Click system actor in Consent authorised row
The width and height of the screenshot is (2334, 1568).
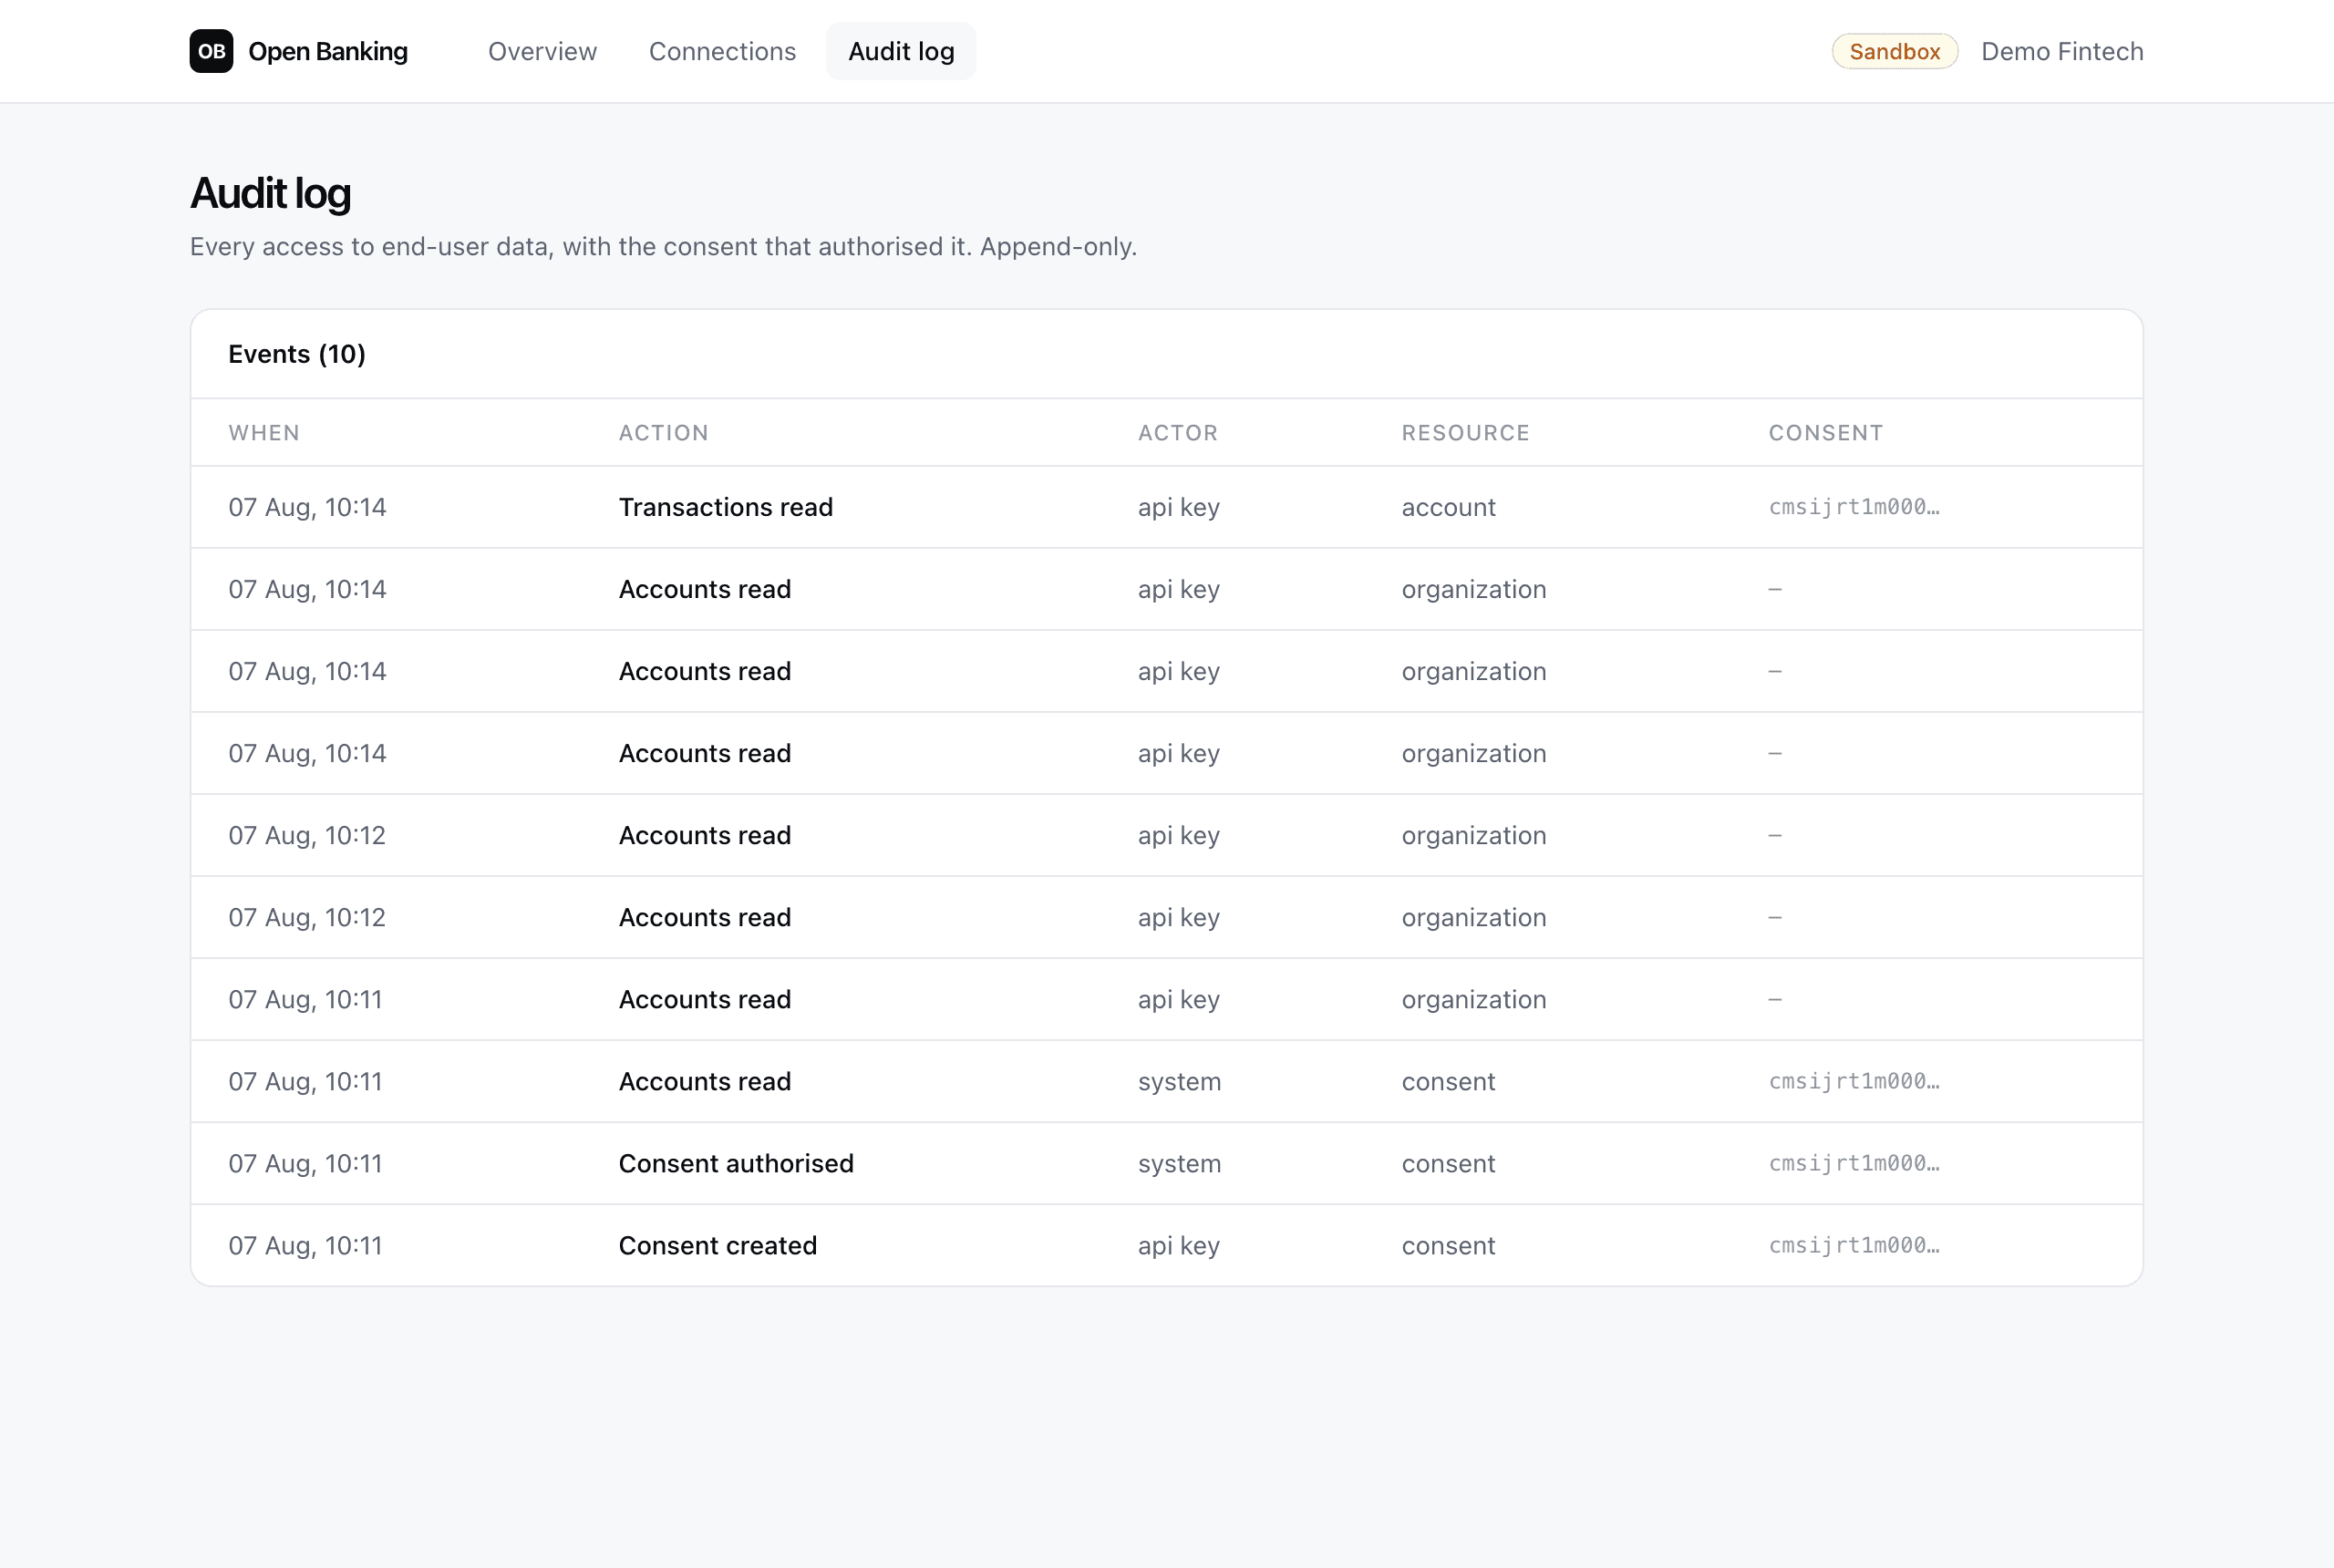coord(1179,1163)
